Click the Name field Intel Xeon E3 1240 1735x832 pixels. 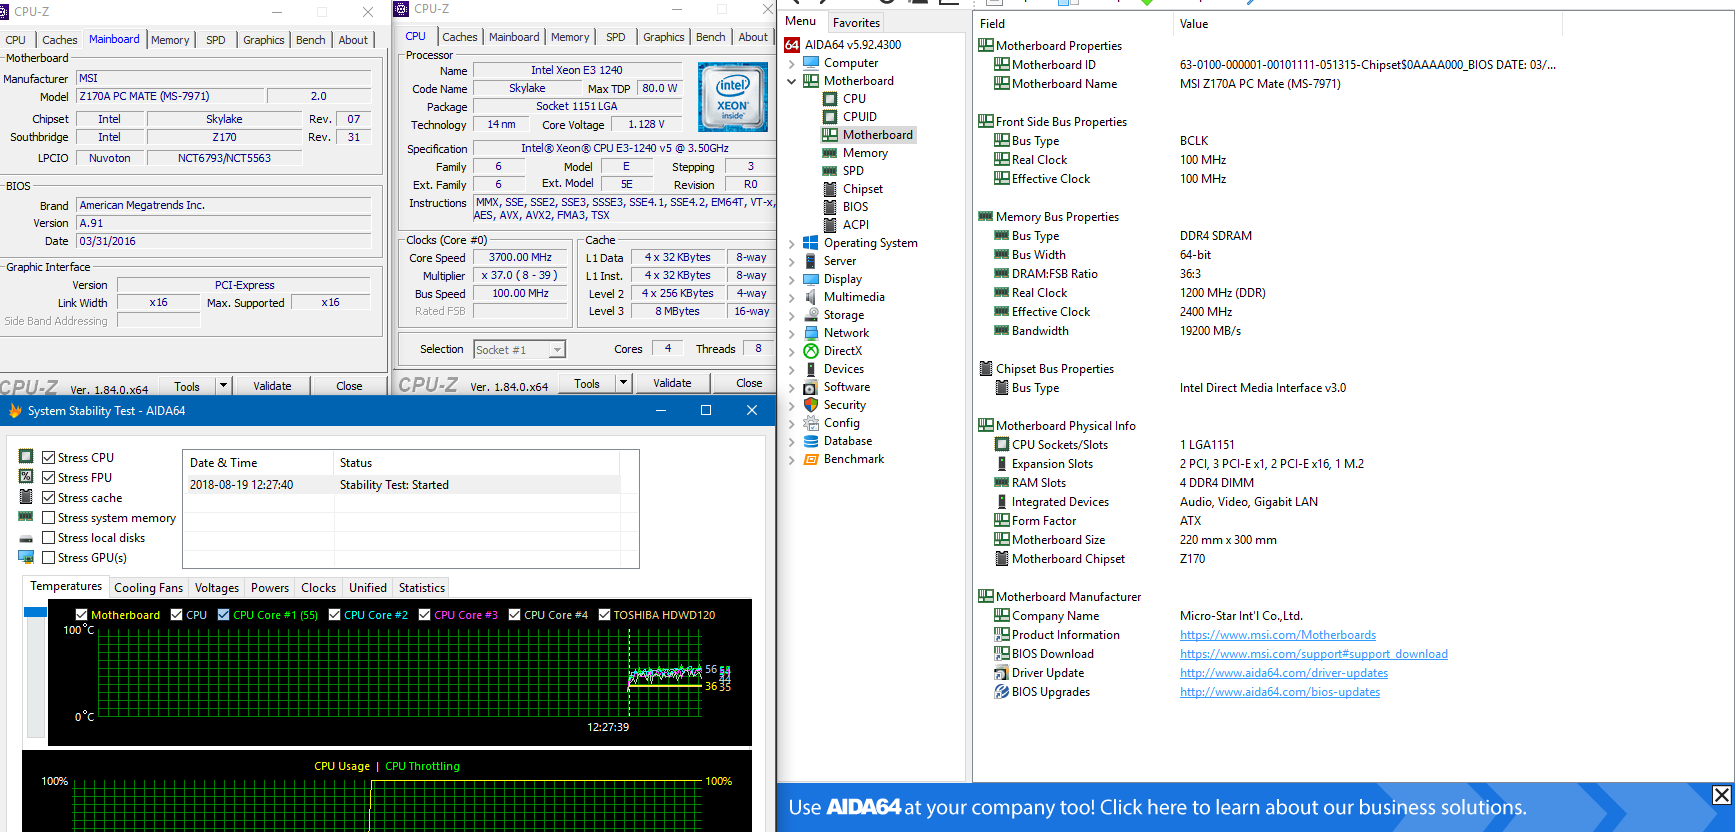(577, 70)
